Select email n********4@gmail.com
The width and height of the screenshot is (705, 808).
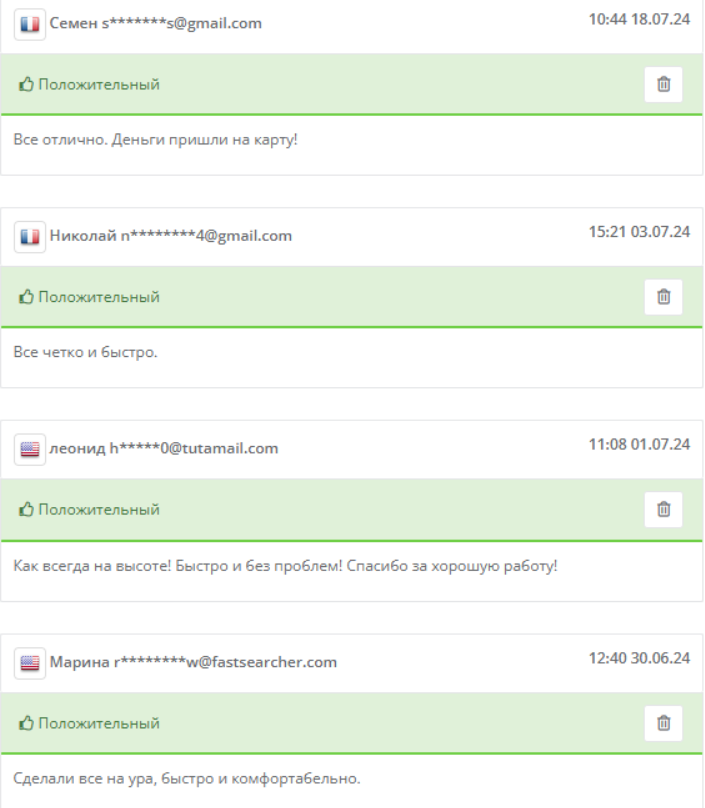coord(206,236)
